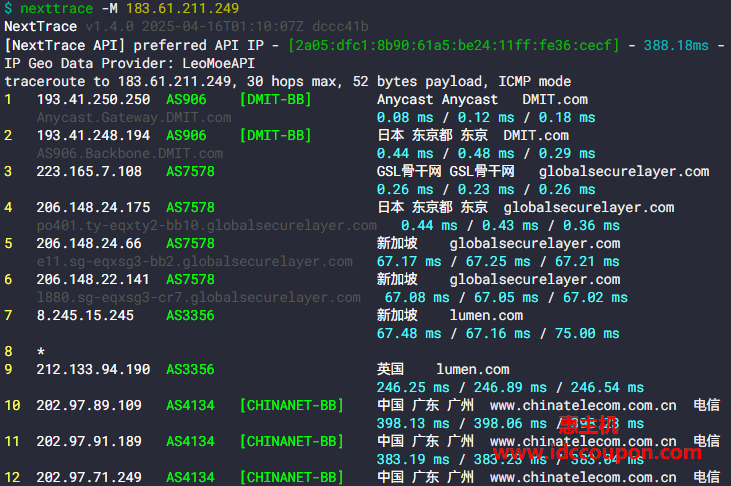This screenshot has width=731, height=486.
Task: Select hop 9 IP 212.133.94.190
Action: coord(93,369)
